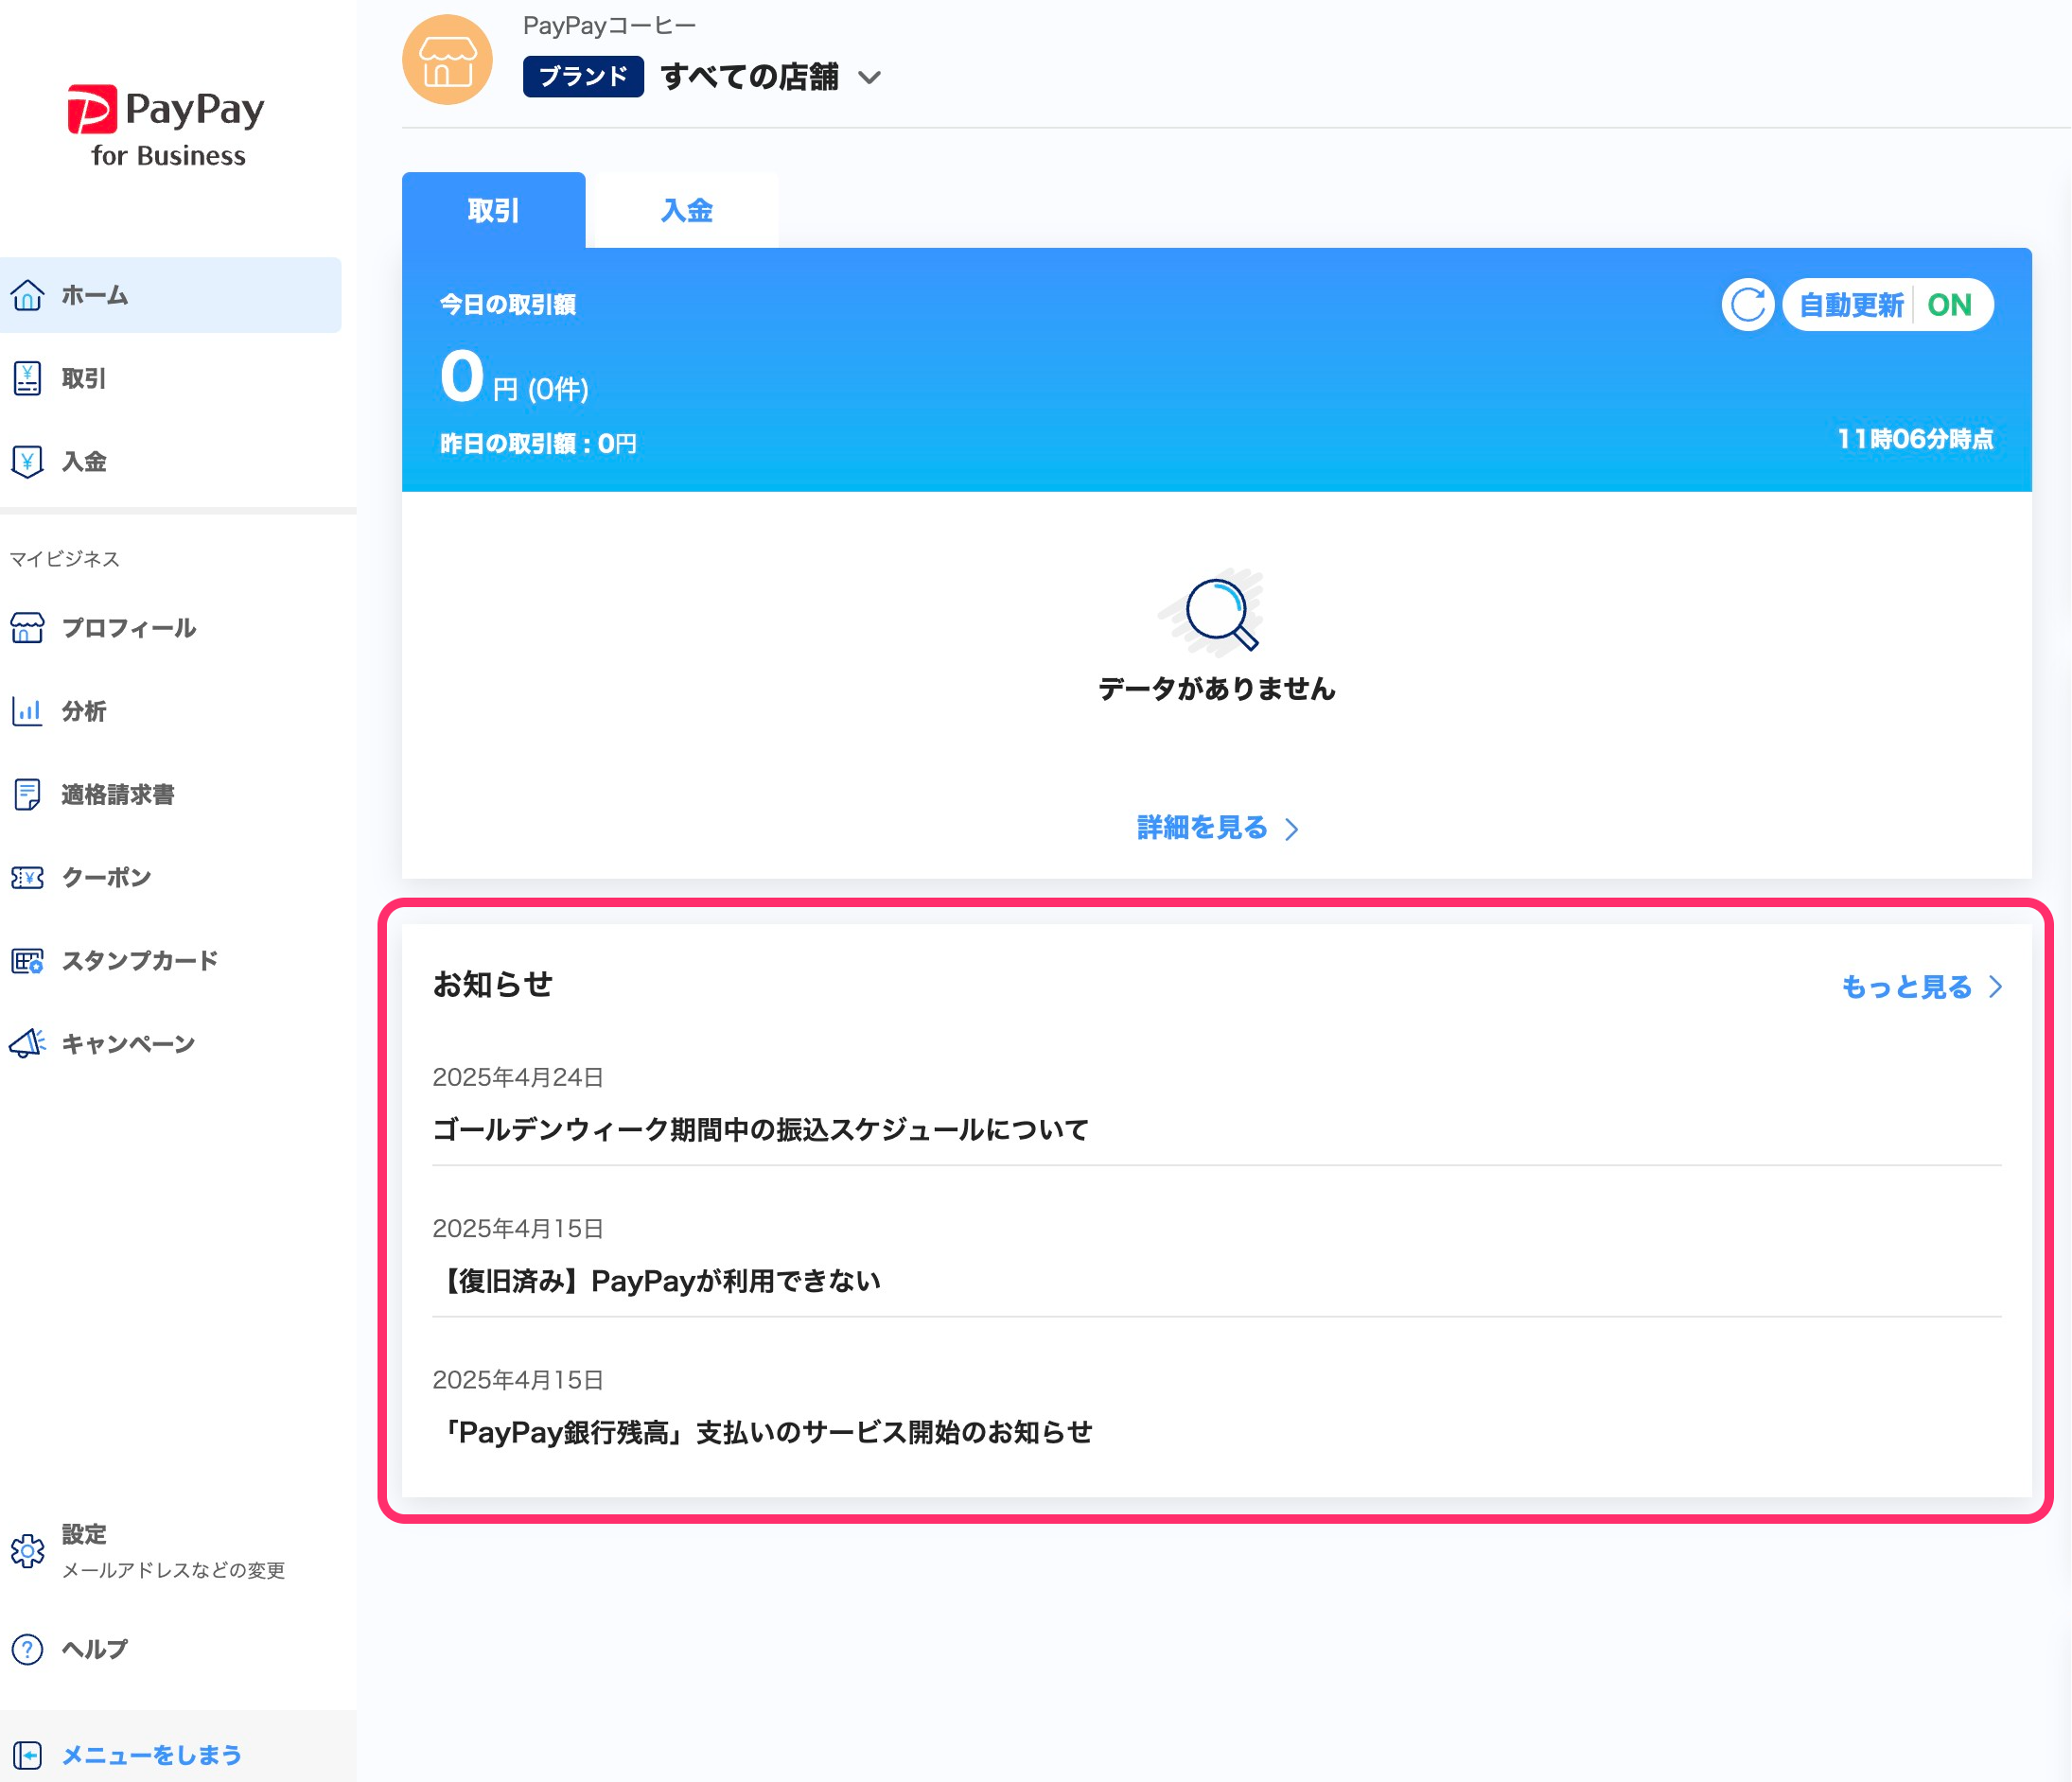Image resolution: width=2072 pixels, height=1782 pixels.
Task: Click the 昨日の取引額：0円 text
Action: (538, 444)
